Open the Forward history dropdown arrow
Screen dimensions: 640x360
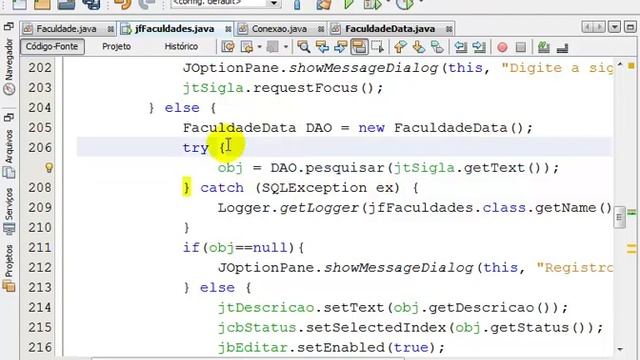(286, 47)
